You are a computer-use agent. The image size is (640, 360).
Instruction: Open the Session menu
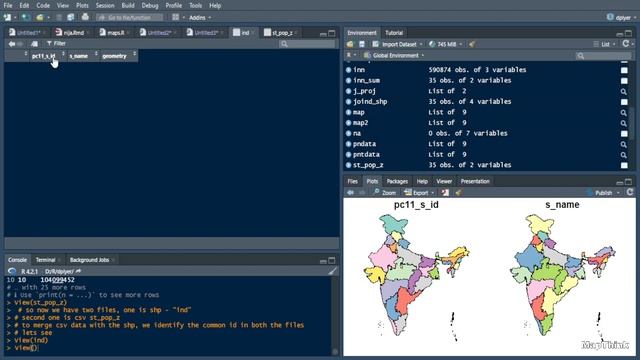pos(105,6)
